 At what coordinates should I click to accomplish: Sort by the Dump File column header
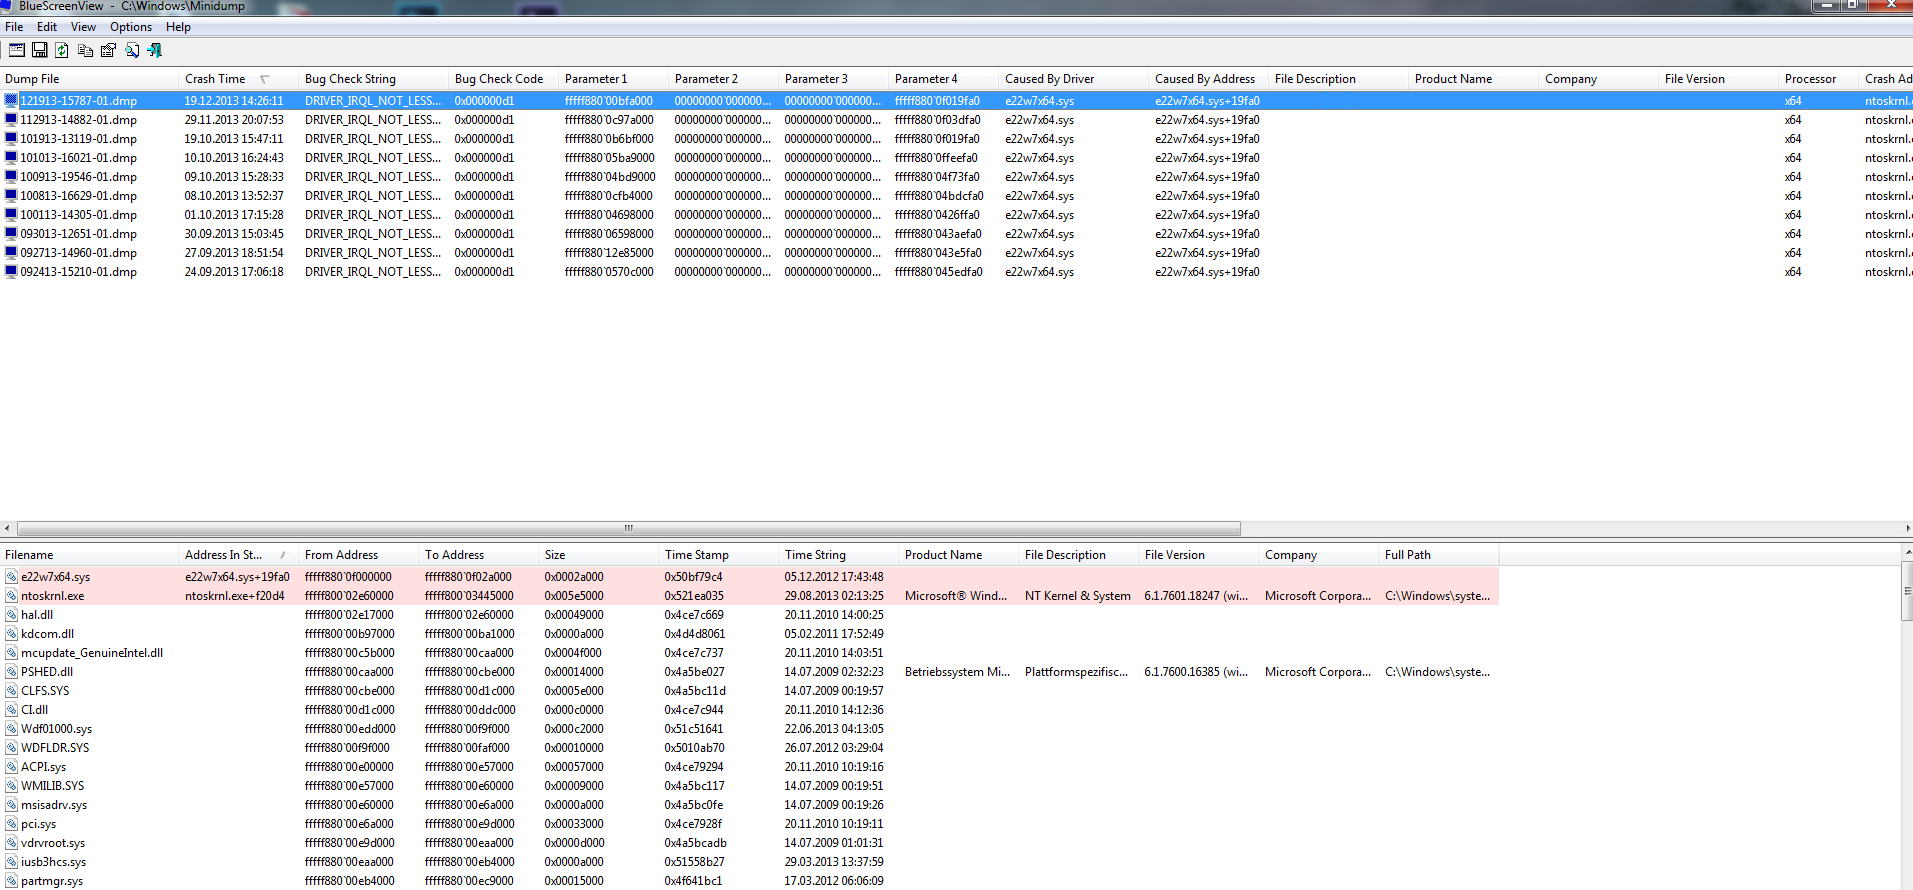[x=90, y=79]
